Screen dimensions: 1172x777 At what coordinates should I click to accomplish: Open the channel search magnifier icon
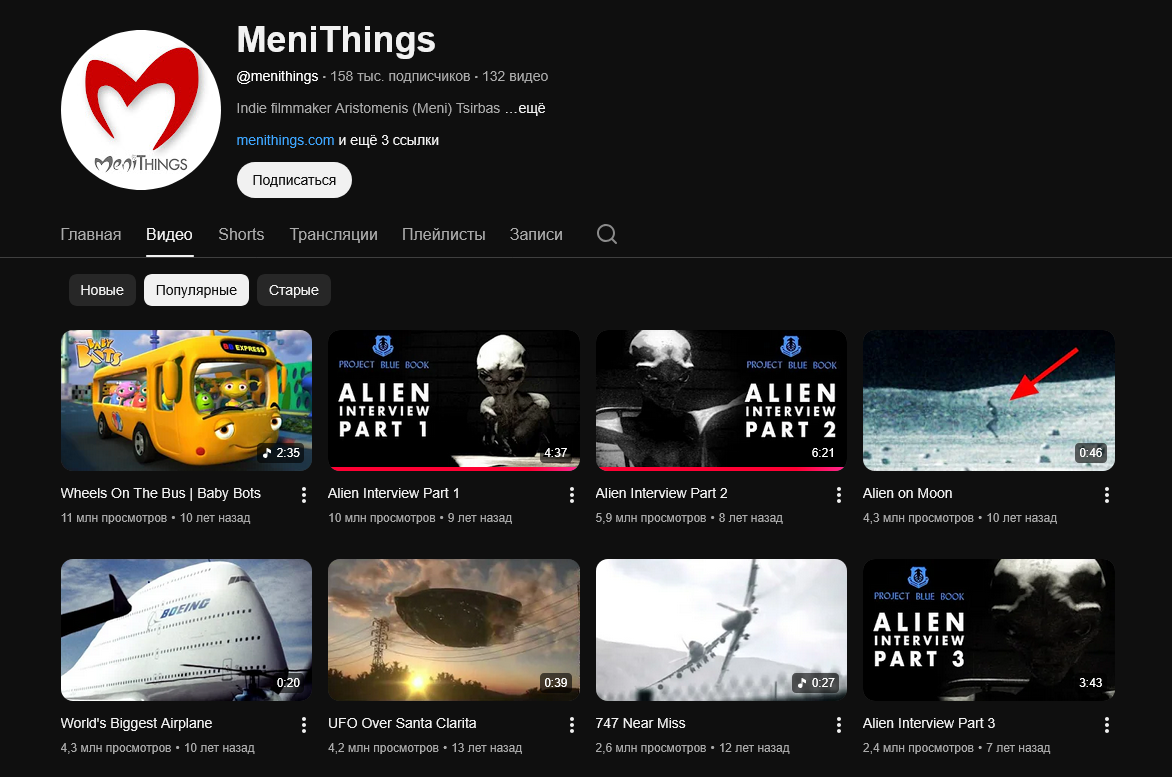tap(606, 234)
